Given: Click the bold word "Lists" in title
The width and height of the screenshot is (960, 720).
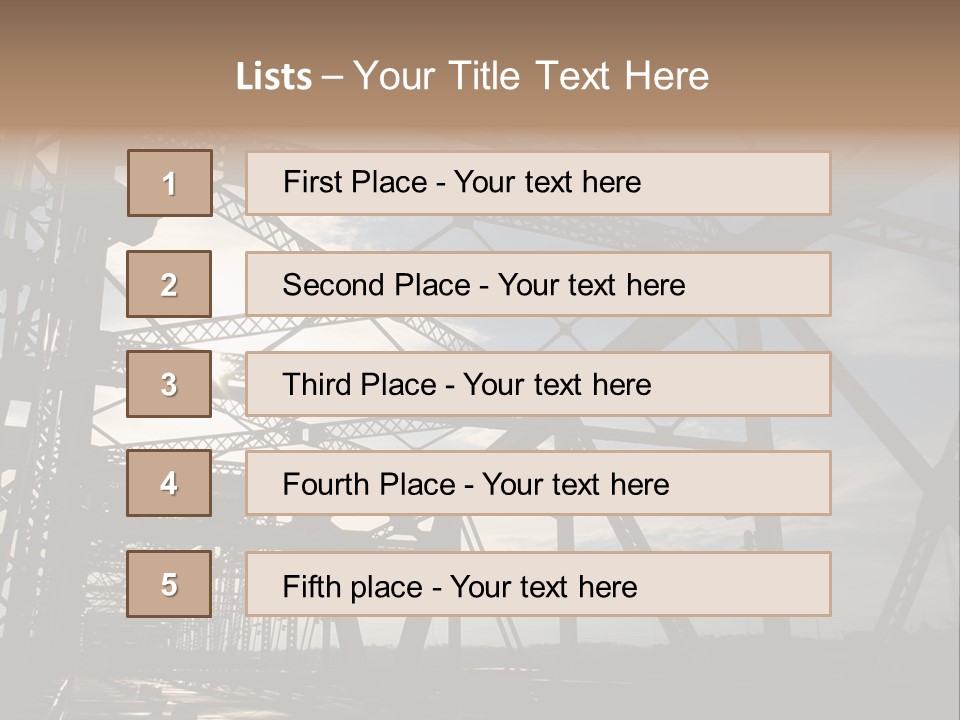Looking at the screenshot, I should click(274, 77).
